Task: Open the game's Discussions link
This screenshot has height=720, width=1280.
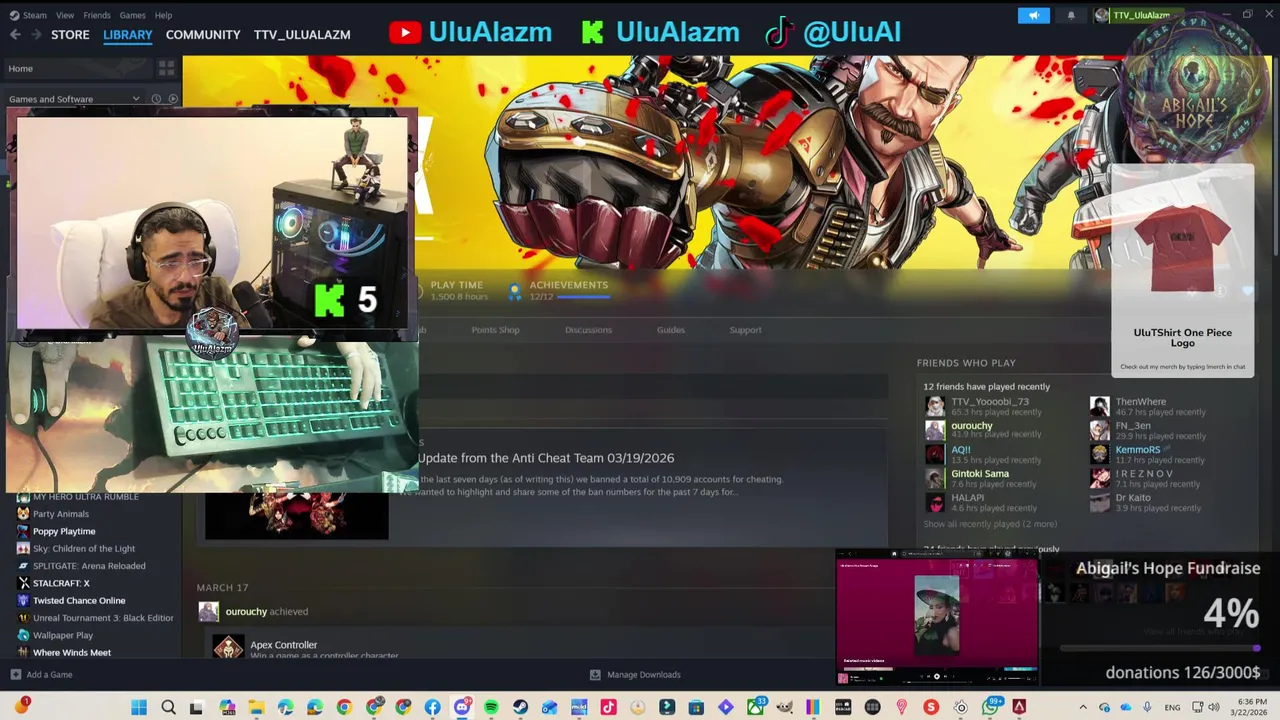Action: pyautogui.click(x=588, y=330)
